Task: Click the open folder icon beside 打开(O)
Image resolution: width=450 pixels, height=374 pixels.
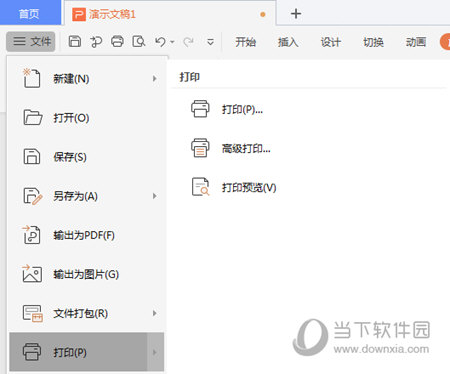Action: click(x=33, y=117)
